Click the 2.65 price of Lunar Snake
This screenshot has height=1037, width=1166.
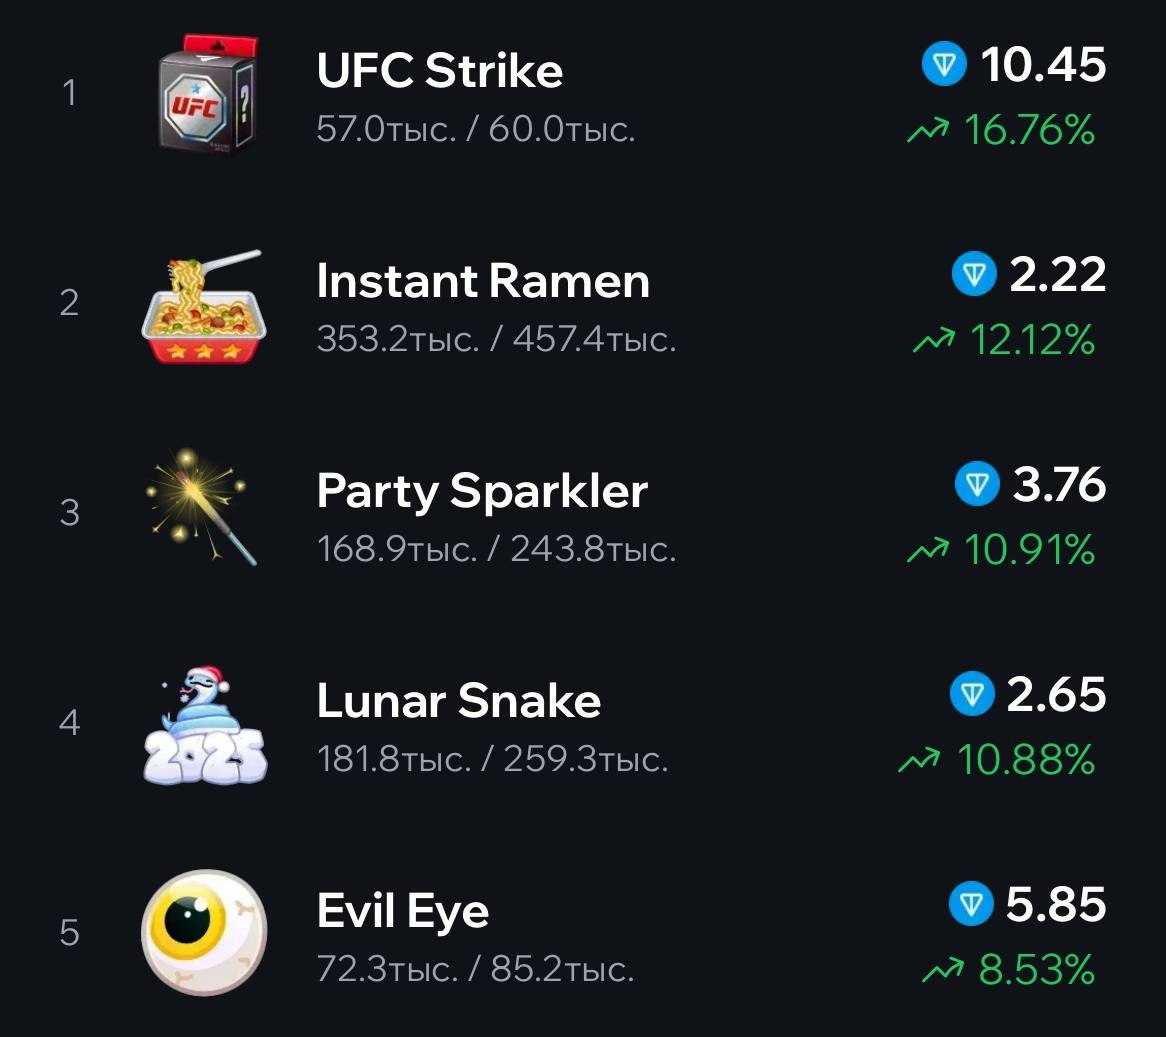(1056, 695)
